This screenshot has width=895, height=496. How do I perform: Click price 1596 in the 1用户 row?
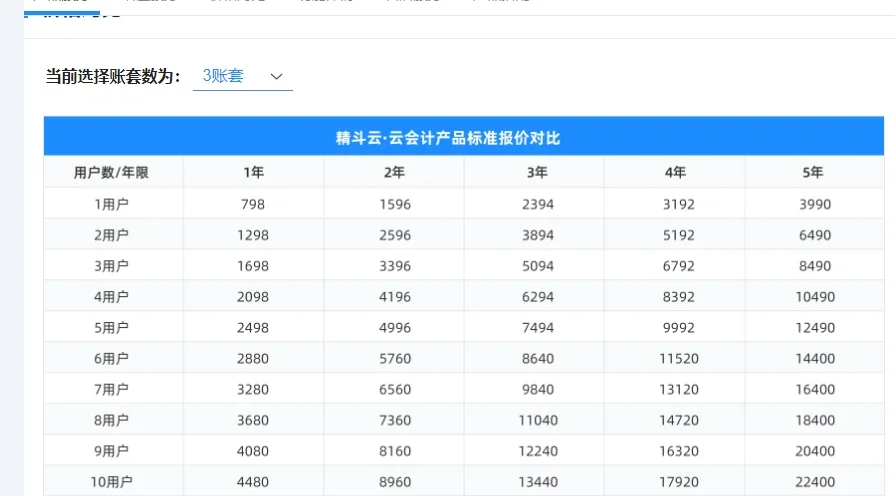click(395, 204)
